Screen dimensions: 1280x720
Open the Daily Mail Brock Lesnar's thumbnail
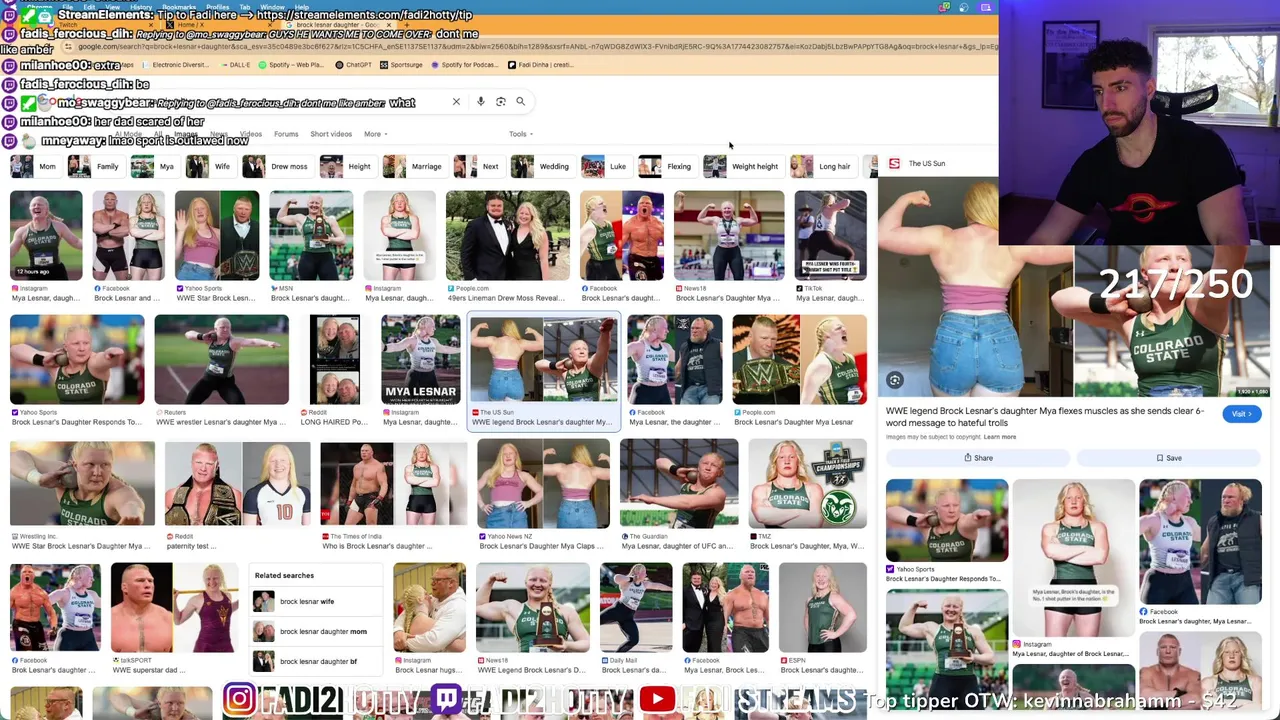point(636,607)
